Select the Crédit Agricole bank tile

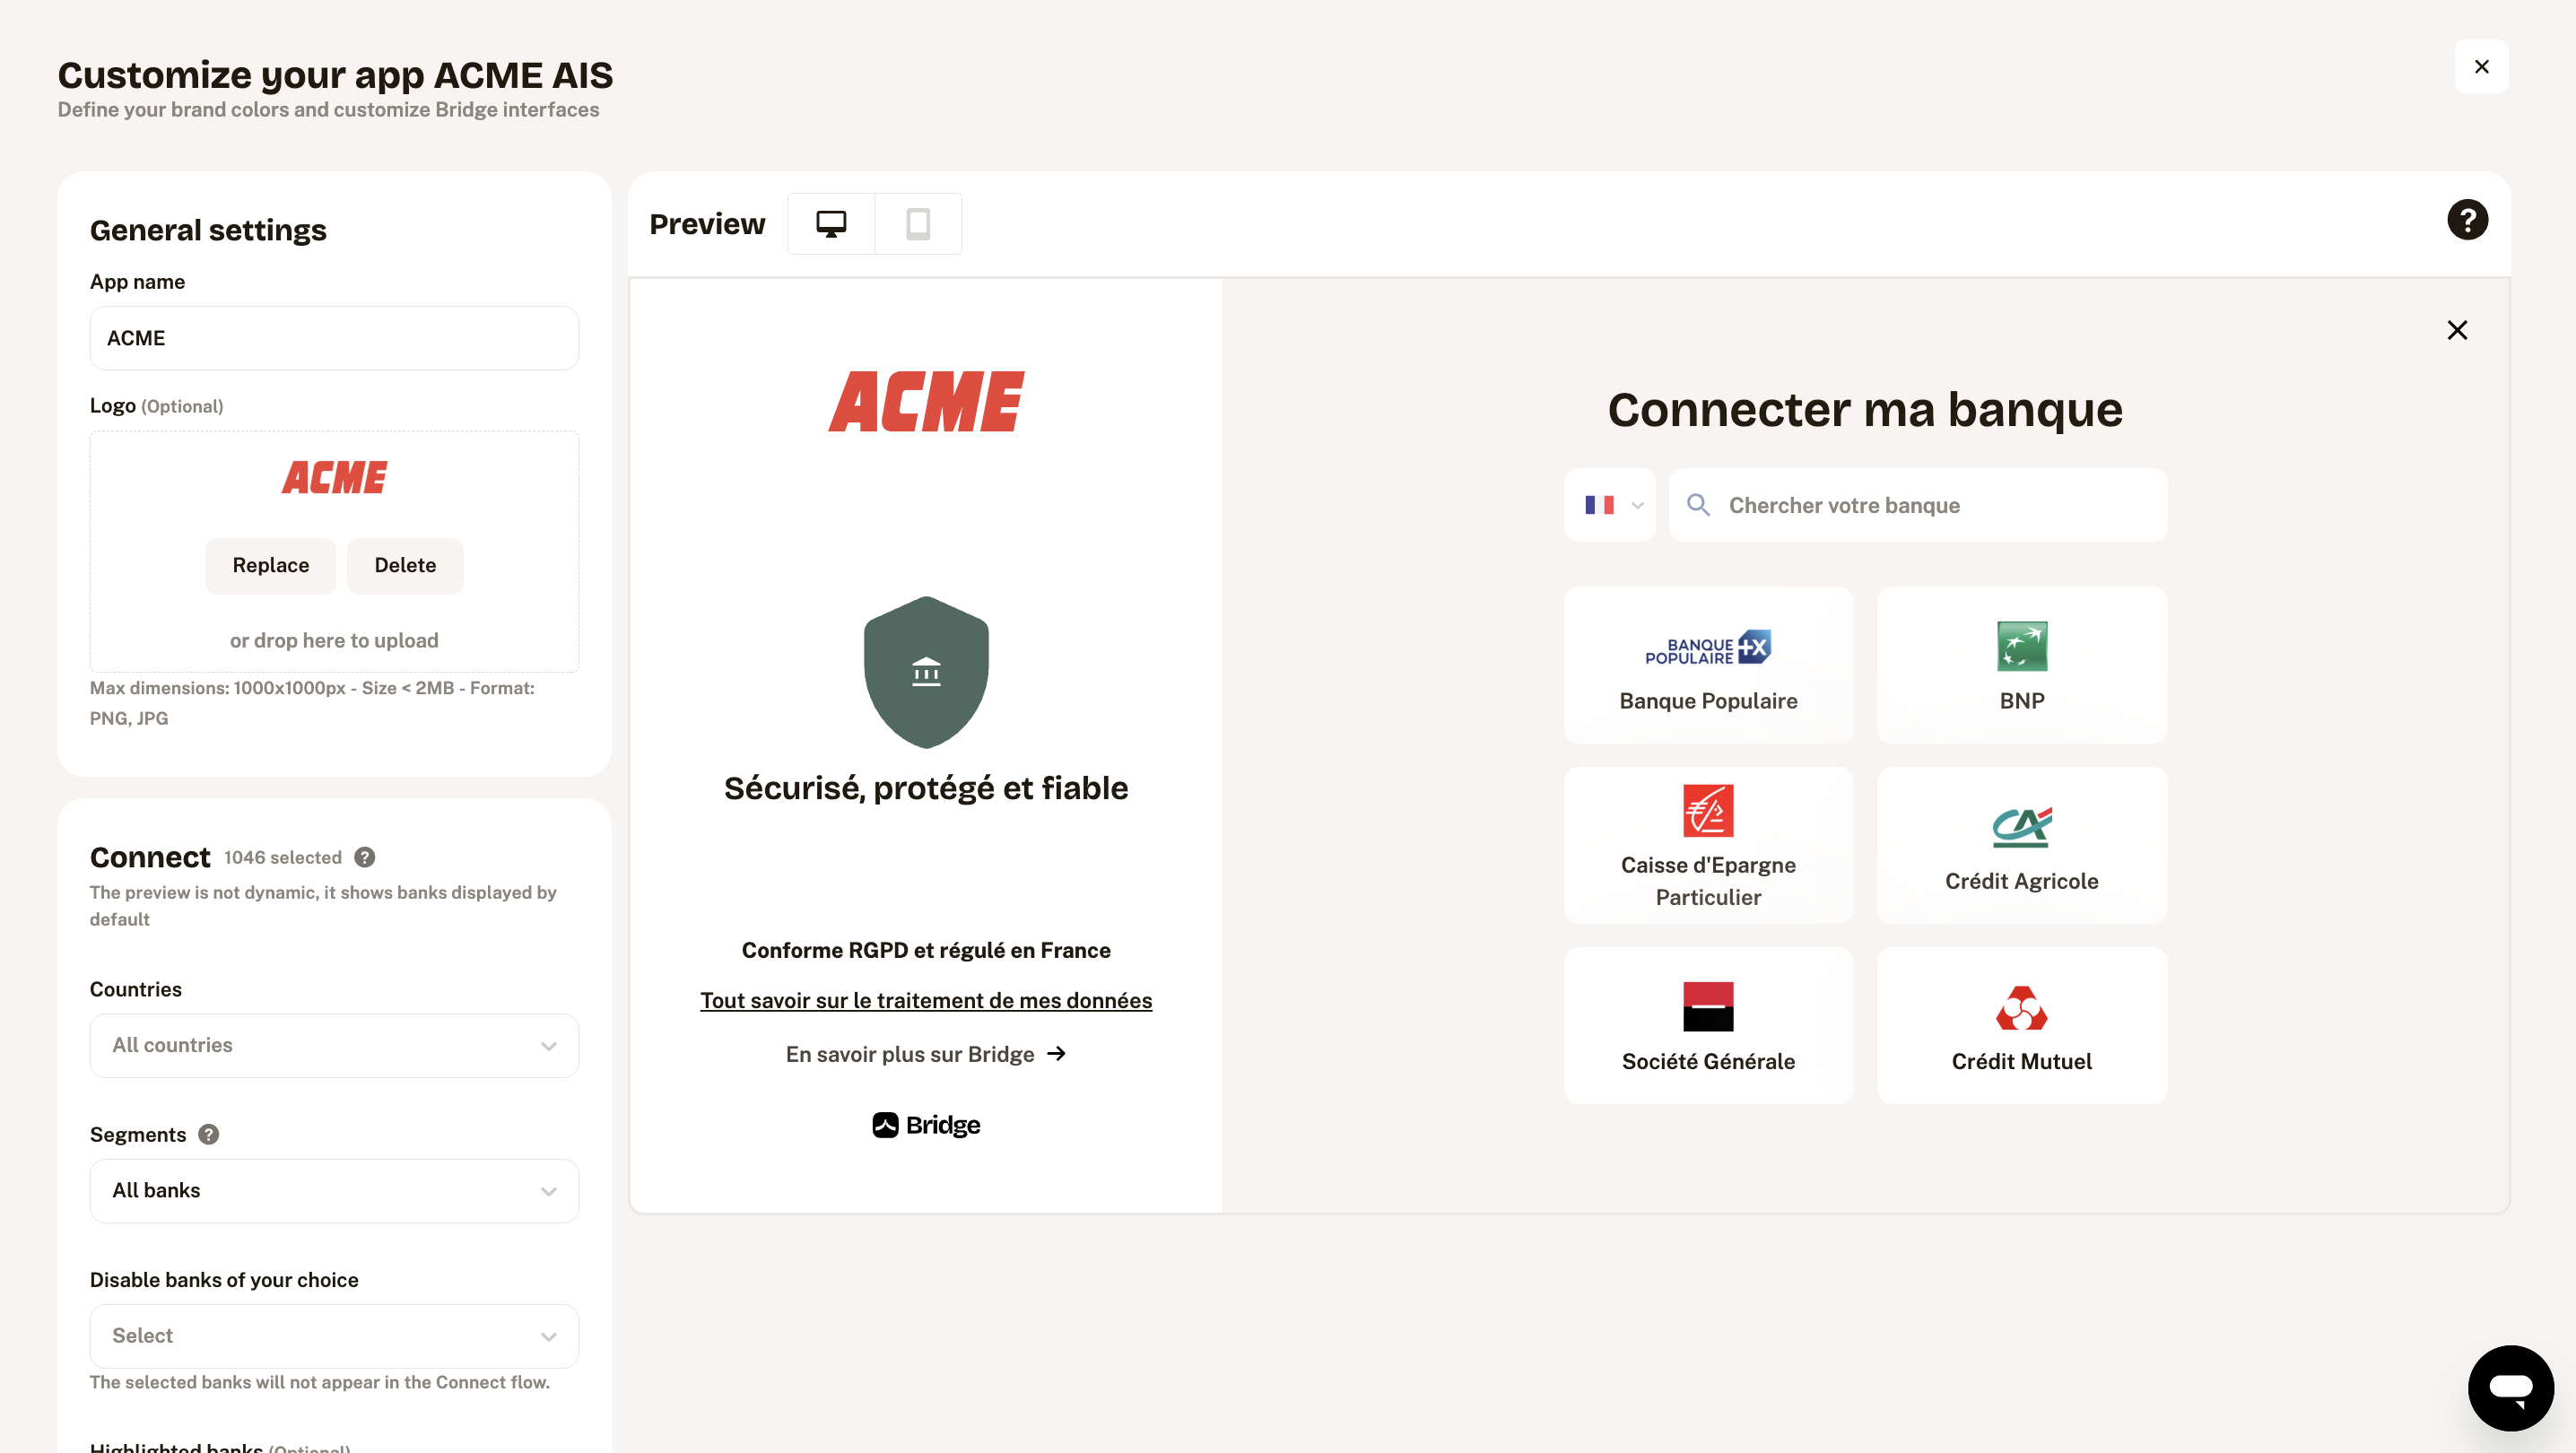coord(2021,846)
